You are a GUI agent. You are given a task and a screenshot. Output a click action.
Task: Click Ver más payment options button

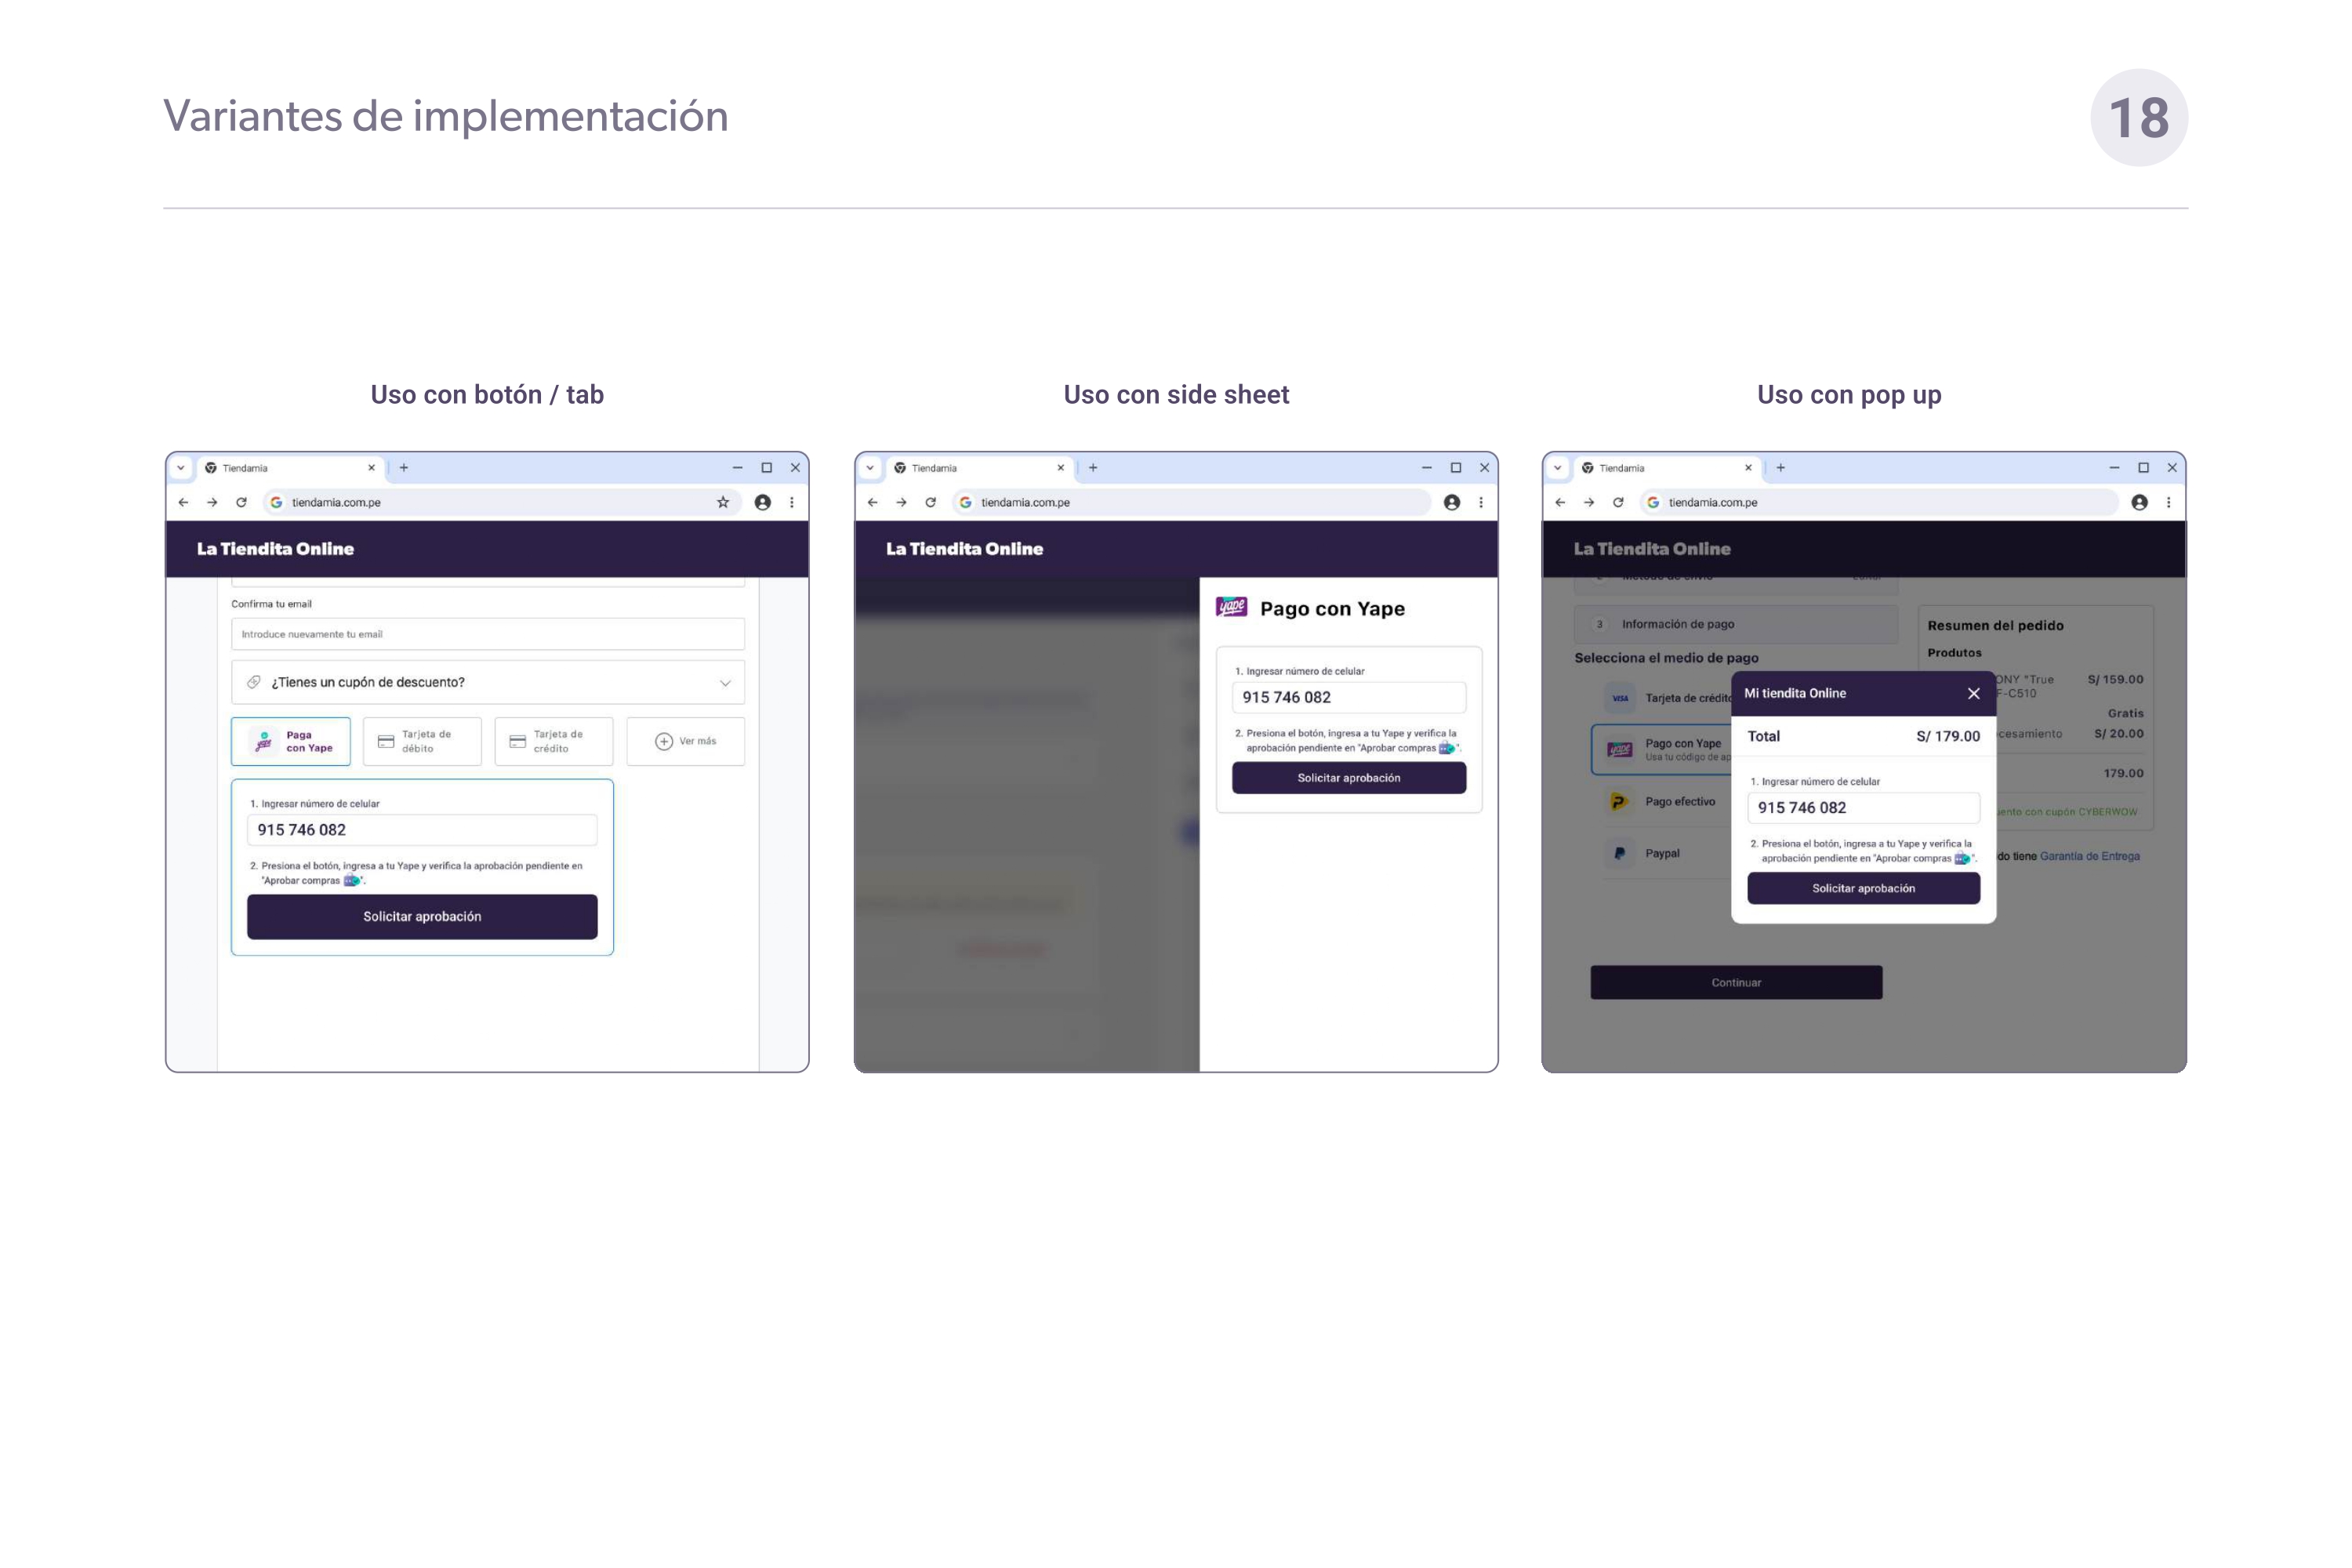(686, 741)
